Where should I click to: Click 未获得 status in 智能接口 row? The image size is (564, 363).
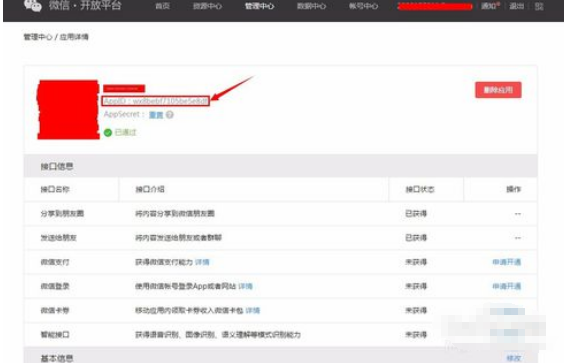tap(416, 335)
